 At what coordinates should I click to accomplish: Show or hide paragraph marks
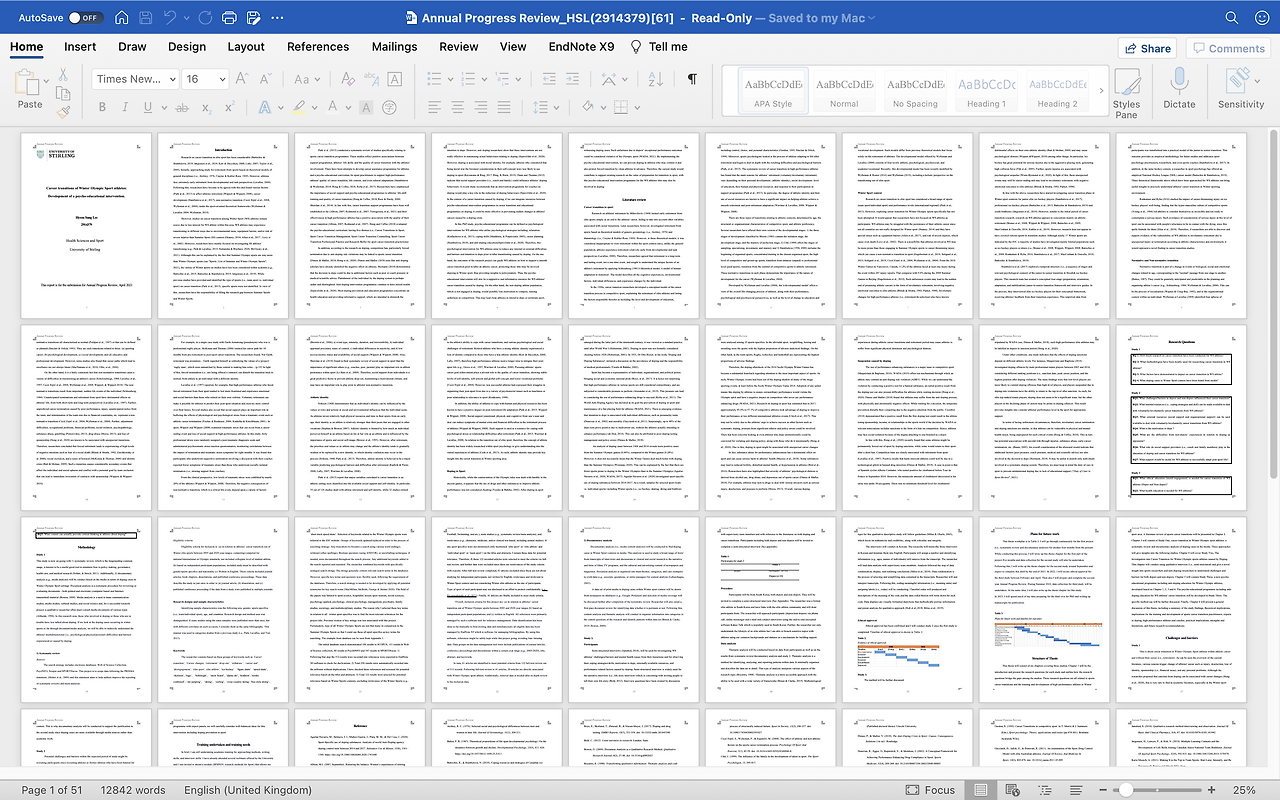[692, 79]
